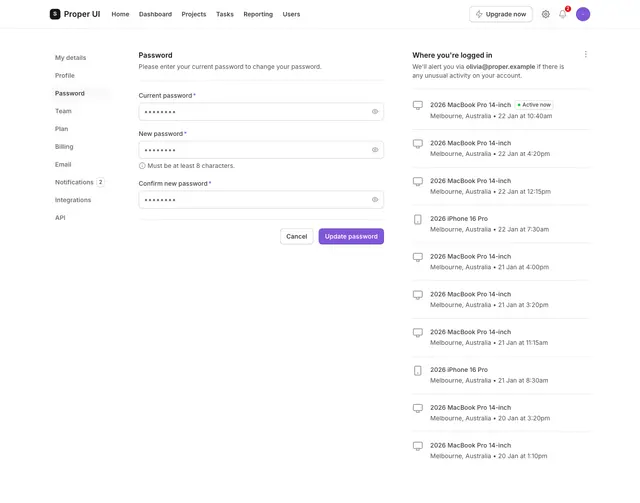The image size is (640, 503).
Task: Open the Users nav item
Action: click(291, 14)
